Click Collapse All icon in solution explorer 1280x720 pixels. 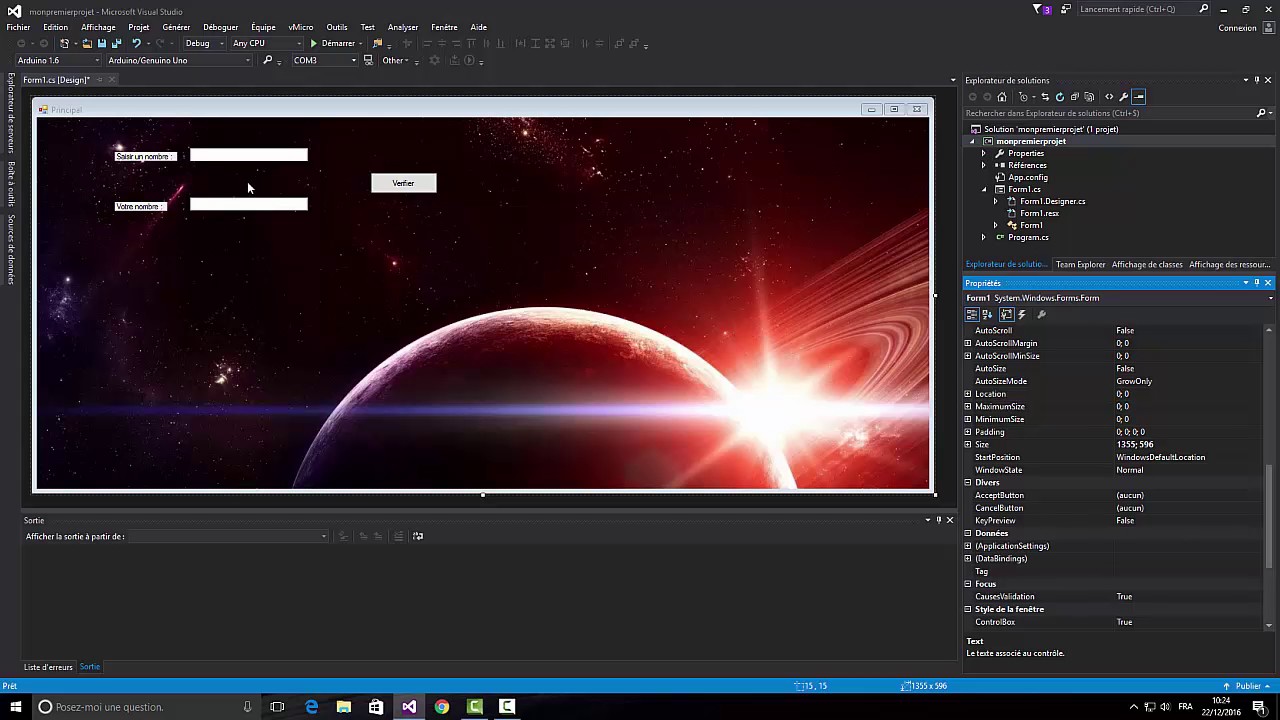pos(1075,97)
